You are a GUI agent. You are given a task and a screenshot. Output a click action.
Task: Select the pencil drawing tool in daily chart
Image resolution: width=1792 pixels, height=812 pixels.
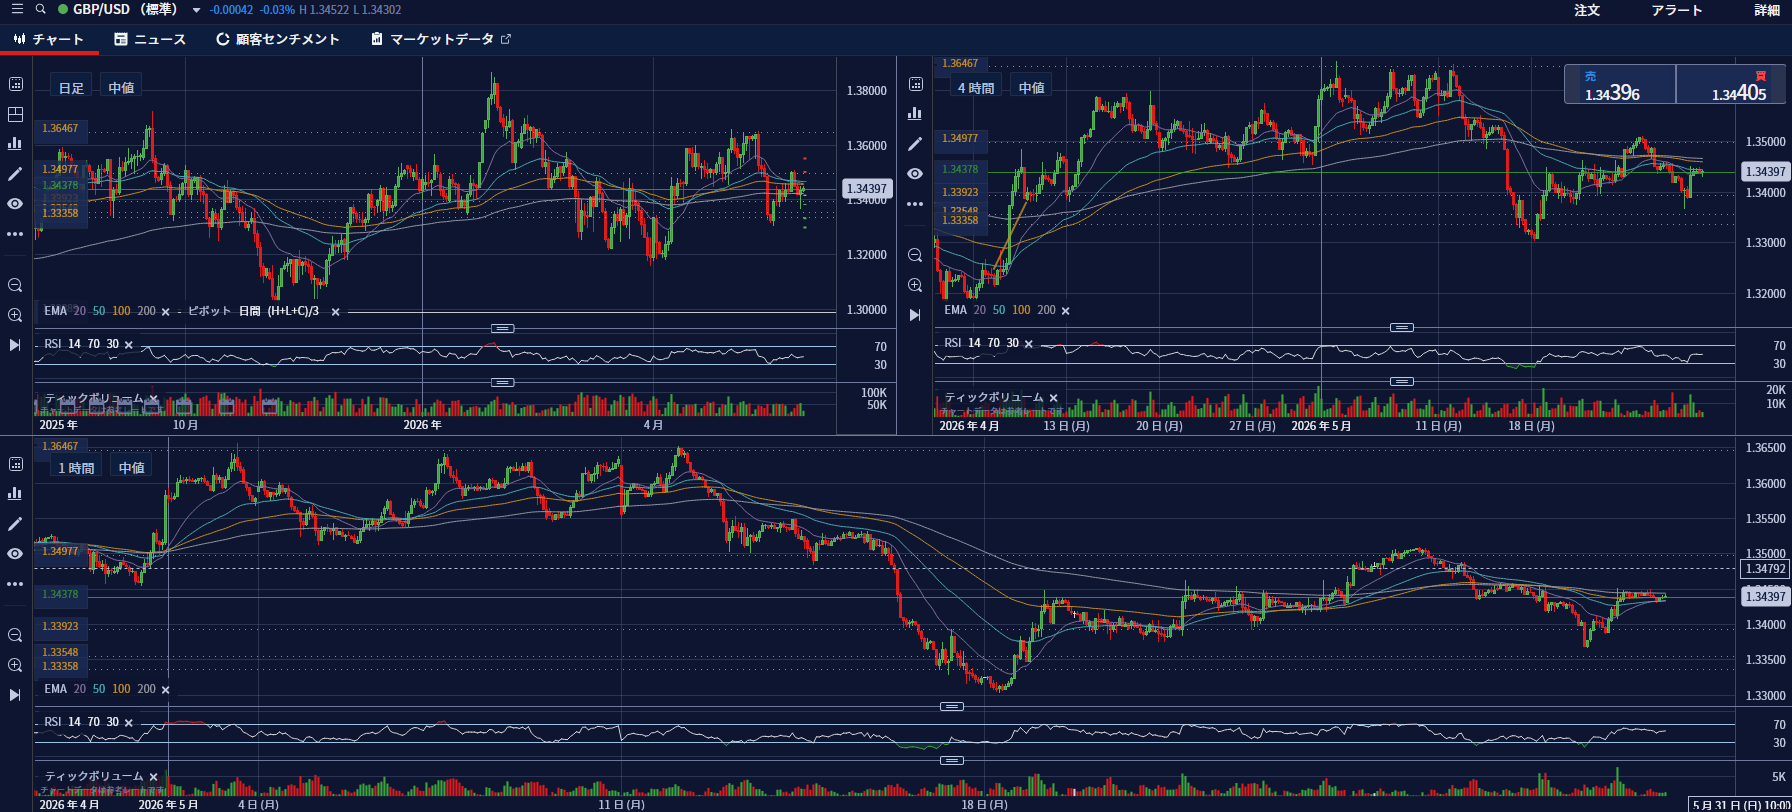tap(15, 174)
